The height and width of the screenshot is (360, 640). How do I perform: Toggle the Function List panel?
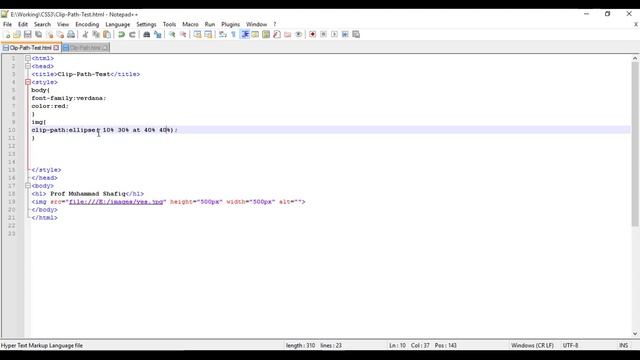click(x=277, y=35)
